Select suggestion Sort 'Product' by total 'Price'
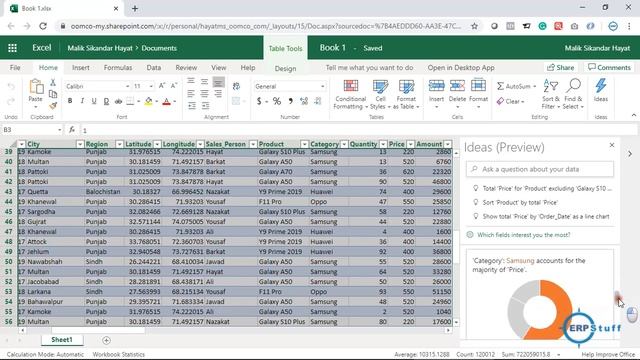 (520, 202)
